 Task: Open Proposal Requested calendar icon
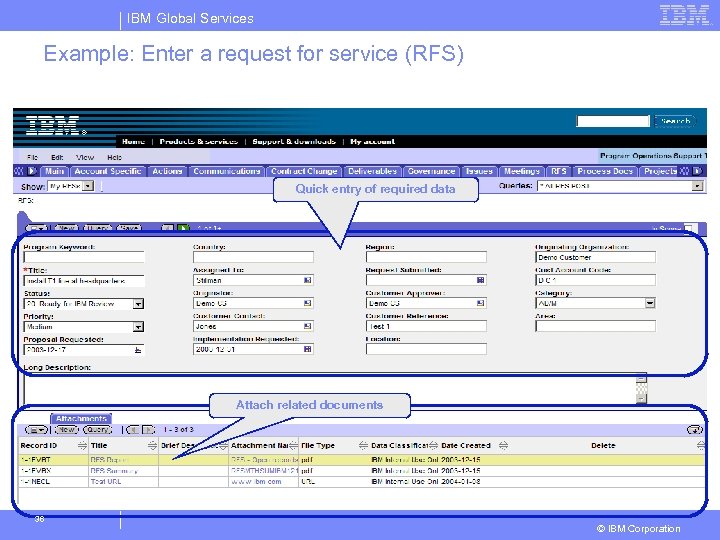[x=138, y=350]
